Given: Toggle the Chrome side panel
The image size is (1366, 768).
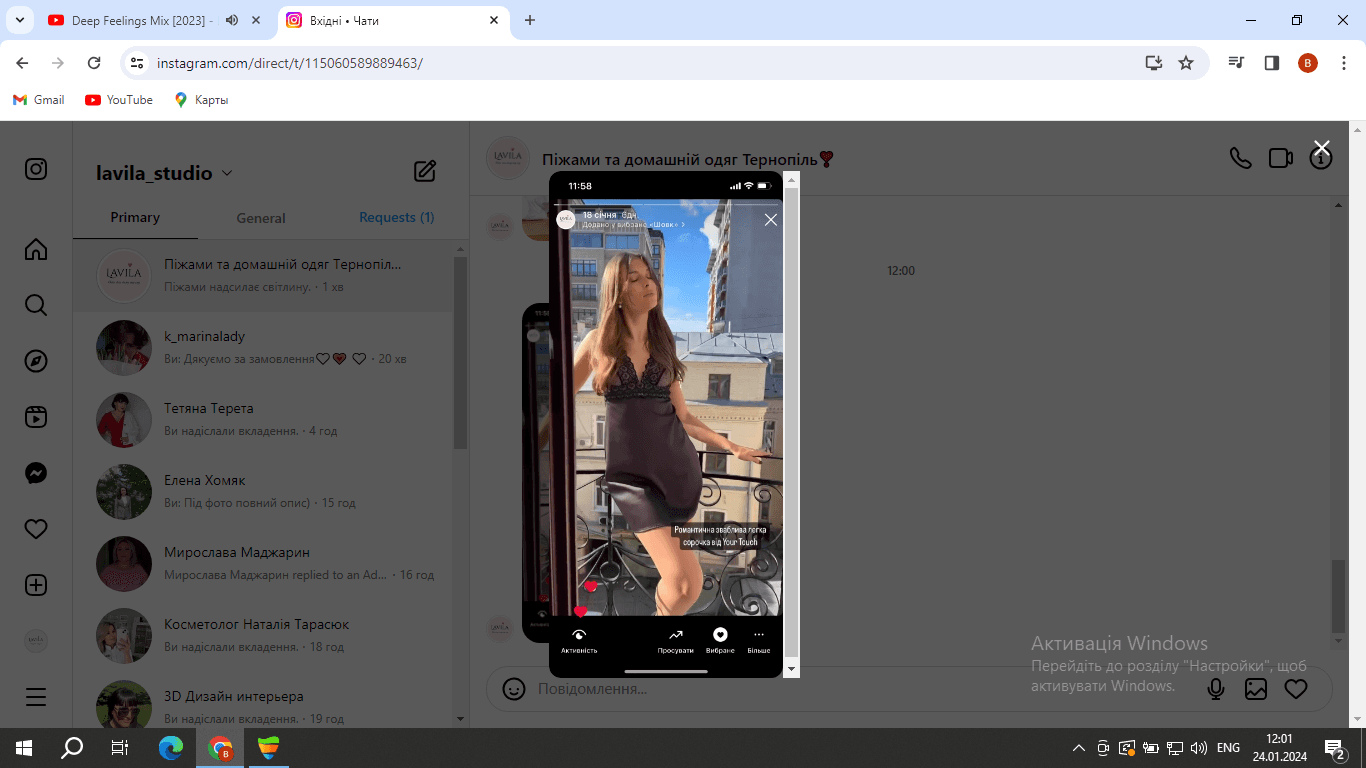Looking at the screenshot, I should point(1272,63).
